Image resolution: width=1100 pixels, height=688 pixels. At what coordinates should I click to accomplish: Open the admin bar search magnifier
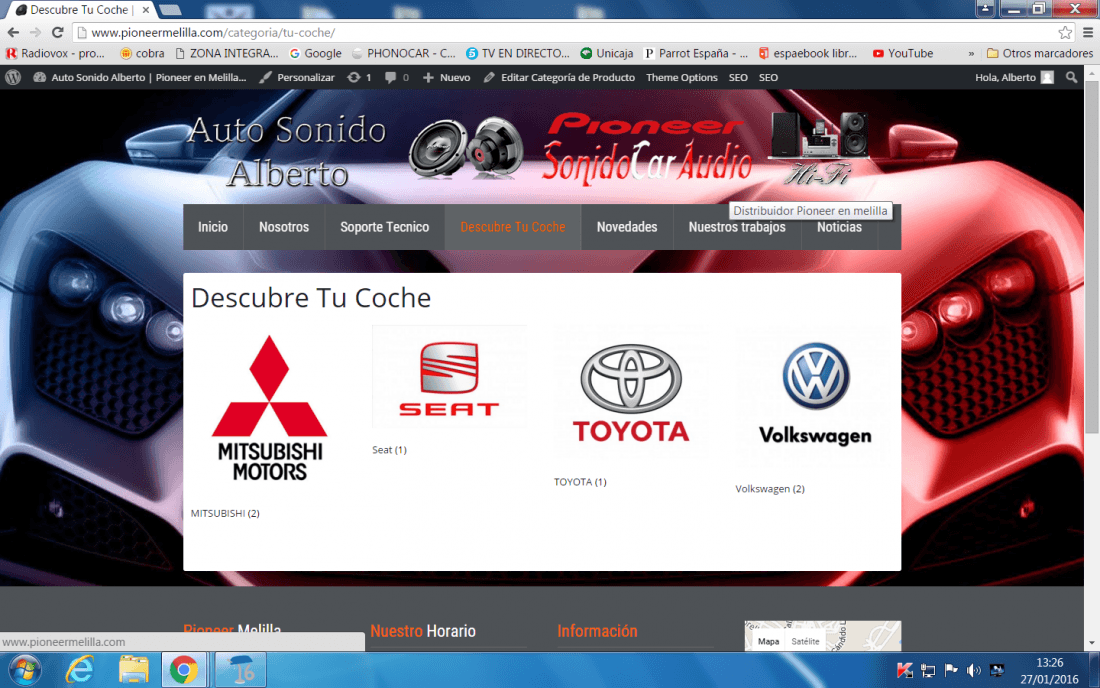[1071, 78]
